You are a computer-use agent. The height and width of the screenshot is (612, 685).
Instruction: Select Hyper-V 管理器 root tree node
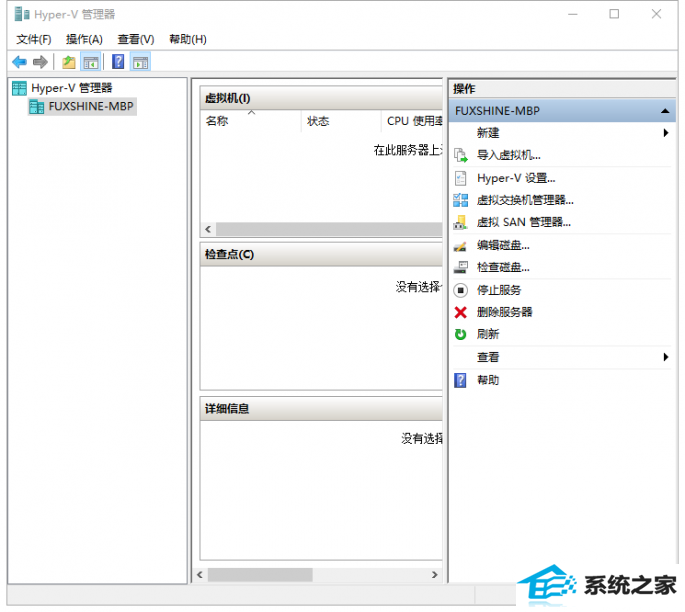pos(71,88)
